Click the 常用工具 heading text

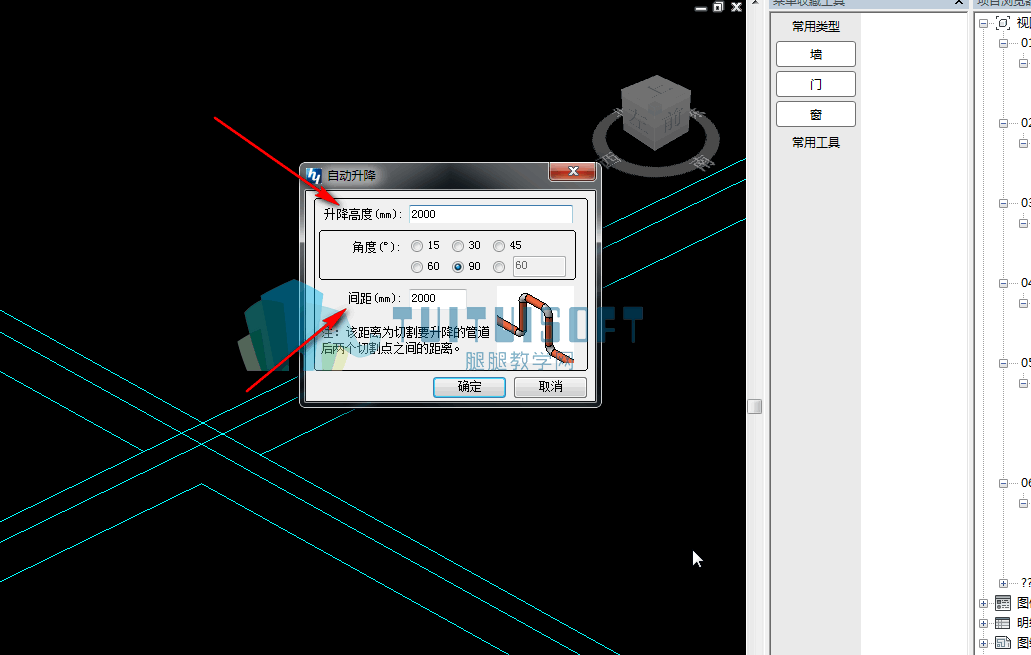coord(816,143)
